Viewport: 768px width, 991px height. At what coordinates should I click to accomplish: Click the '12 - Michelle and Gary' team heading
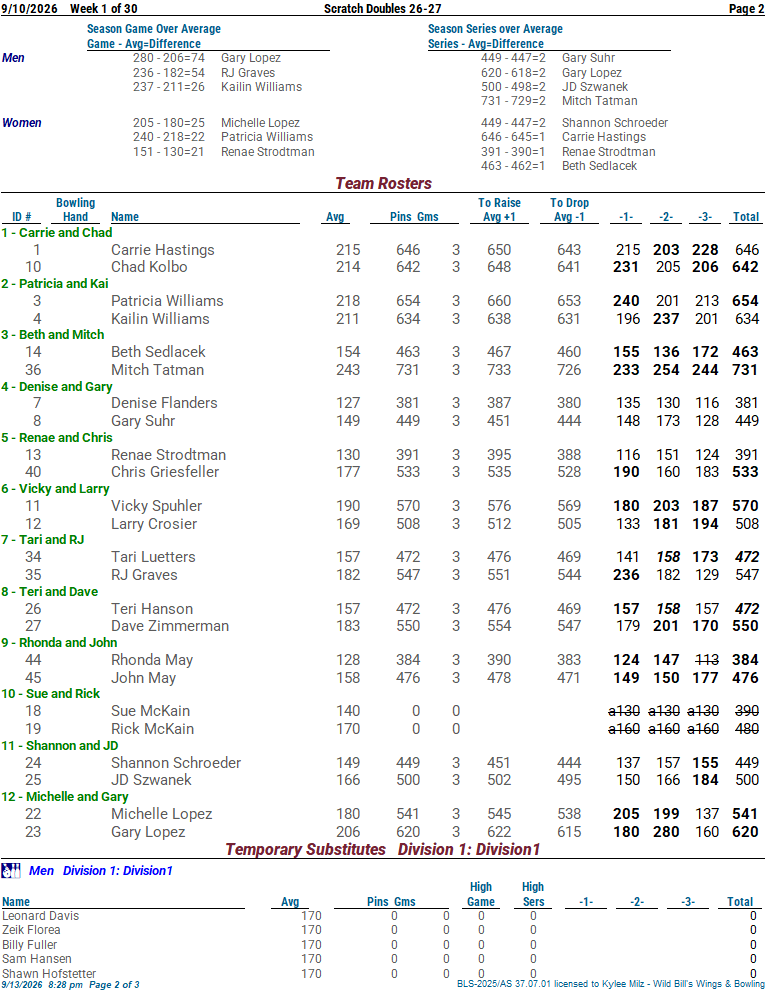pyautogui.click(x=64, y=796)
